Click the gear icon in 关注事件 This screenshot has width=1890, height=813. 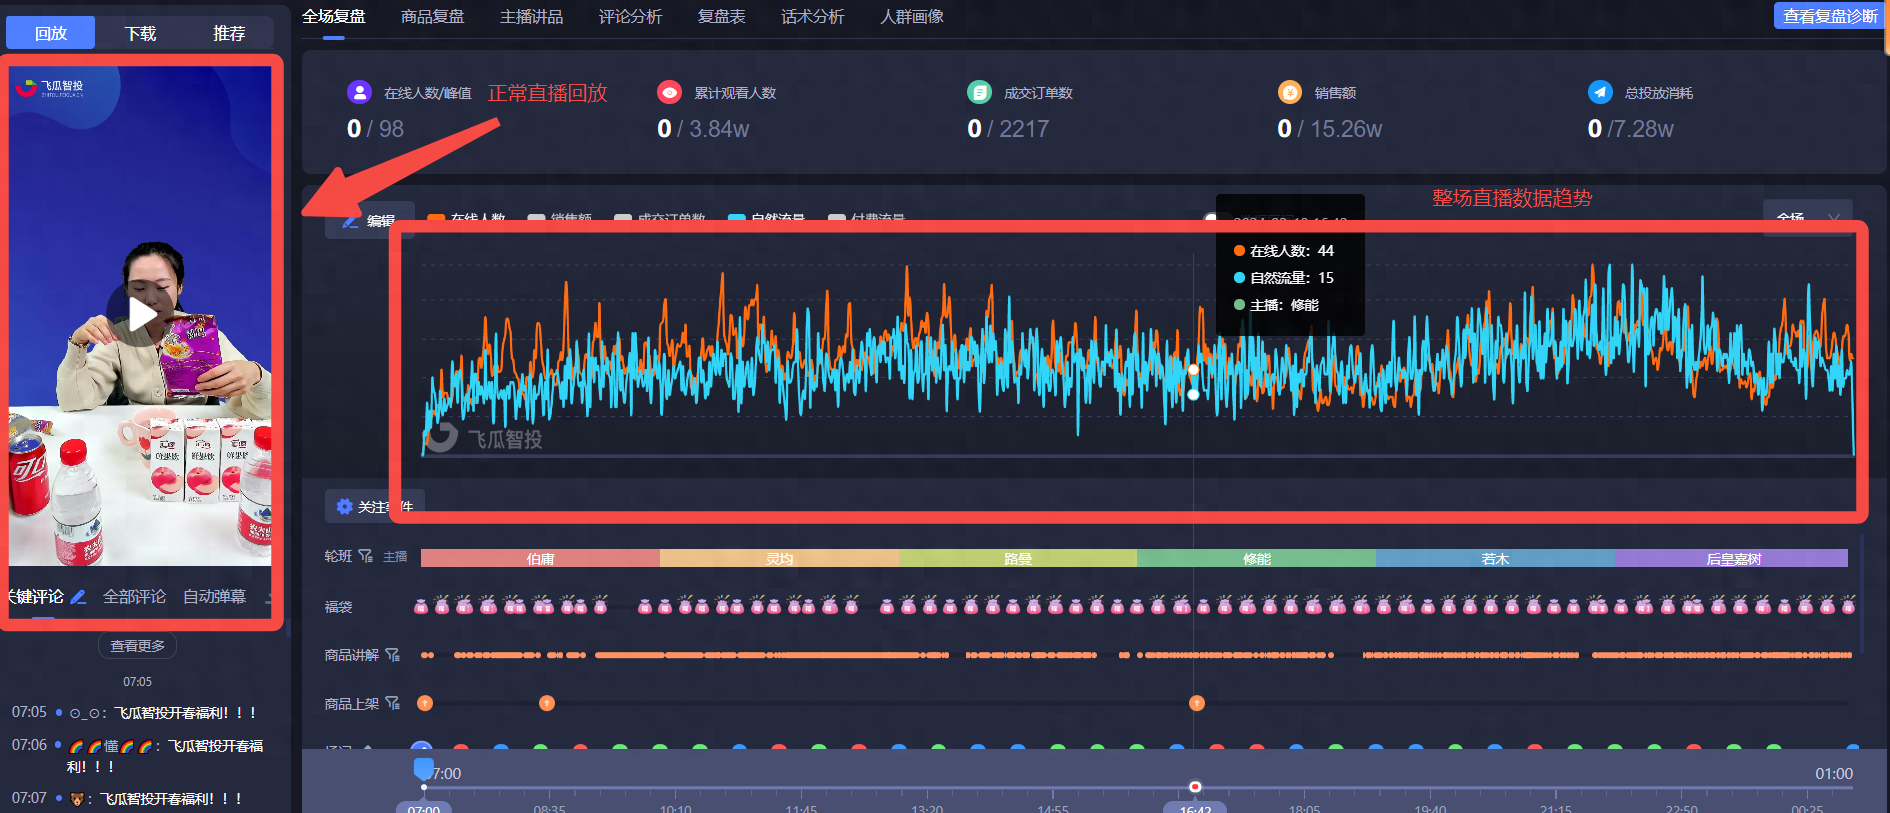[344, 507]
